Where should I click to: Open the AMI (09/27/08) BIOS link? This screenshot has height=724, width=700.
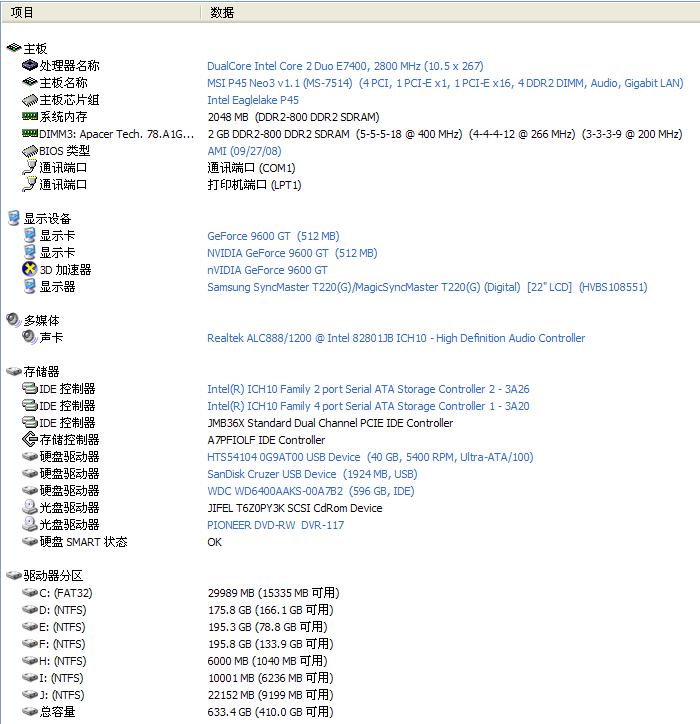click(x=244, y=151)
